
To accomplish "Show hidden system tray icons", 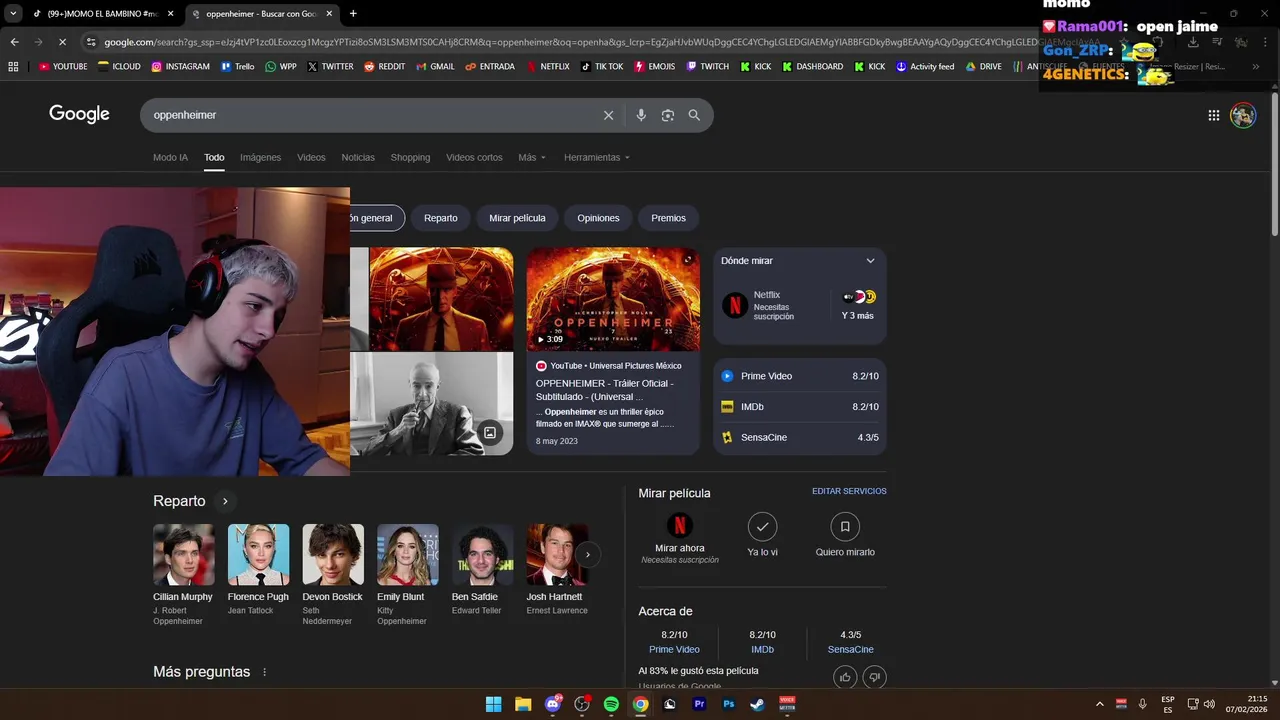I will point(1100,704).
